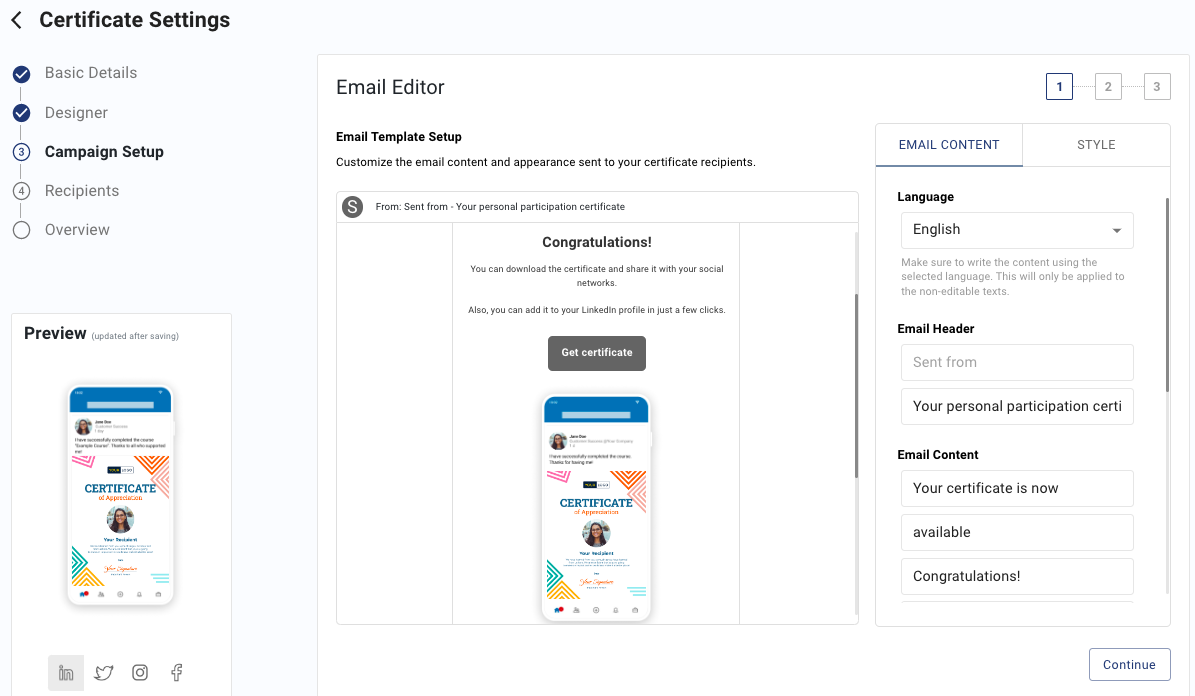Click the Designer step checkmark icon

click(21, 113)
